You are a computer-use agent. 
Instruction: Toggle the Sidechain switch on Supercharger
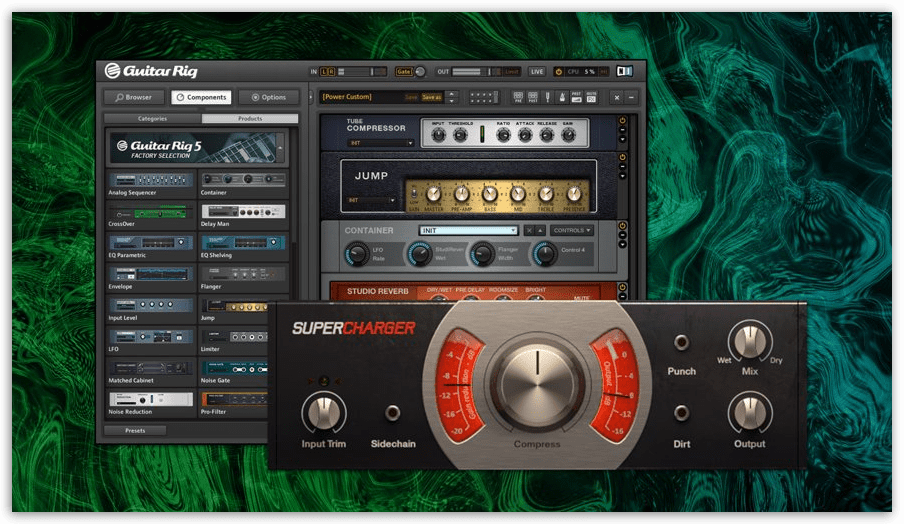tap(393, 413)
